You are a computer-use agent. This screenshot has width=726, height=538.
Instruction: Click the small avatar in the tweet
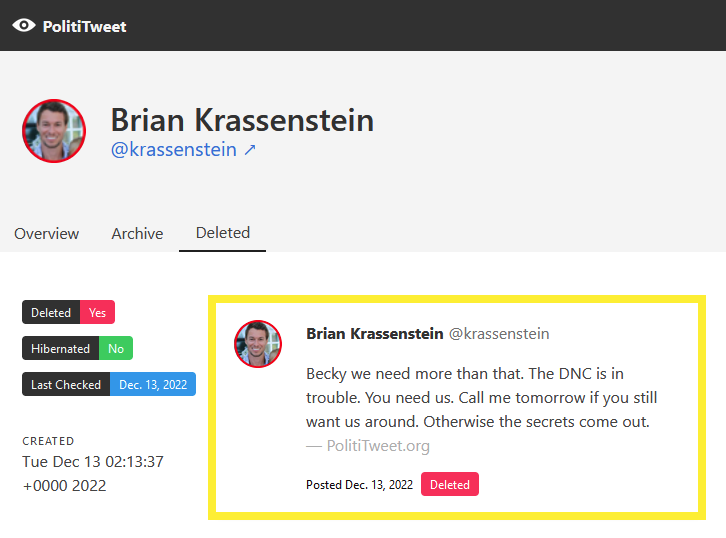(258, 344)
